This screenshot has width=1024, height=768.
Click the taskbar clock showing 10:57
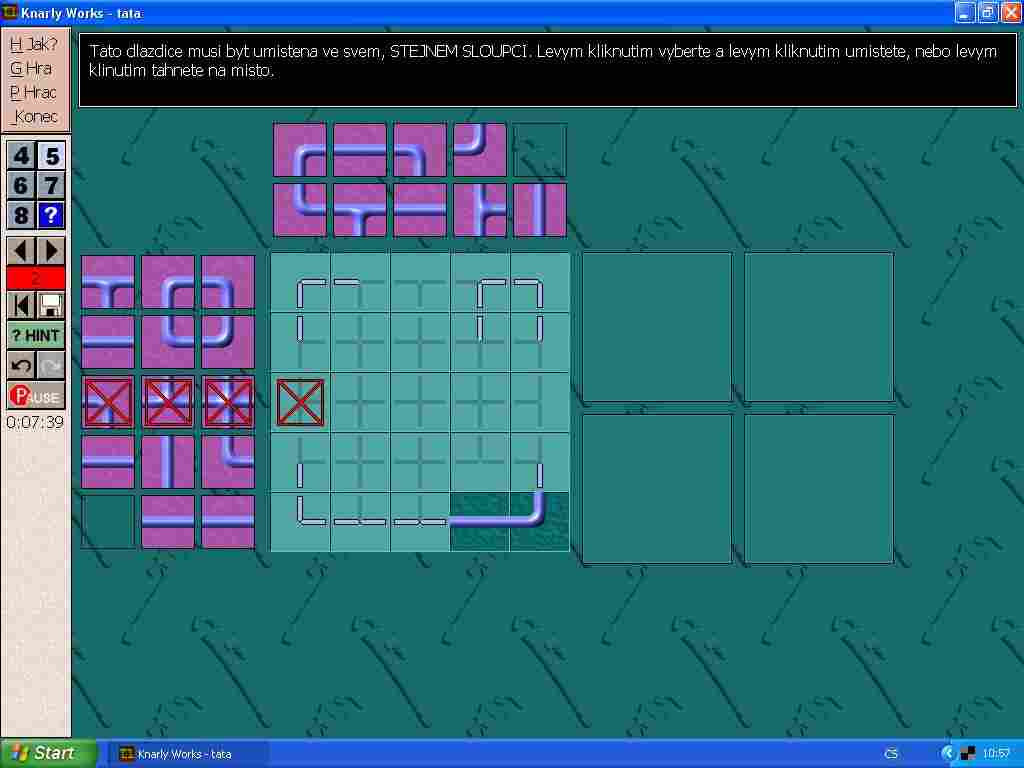(996, 754)
